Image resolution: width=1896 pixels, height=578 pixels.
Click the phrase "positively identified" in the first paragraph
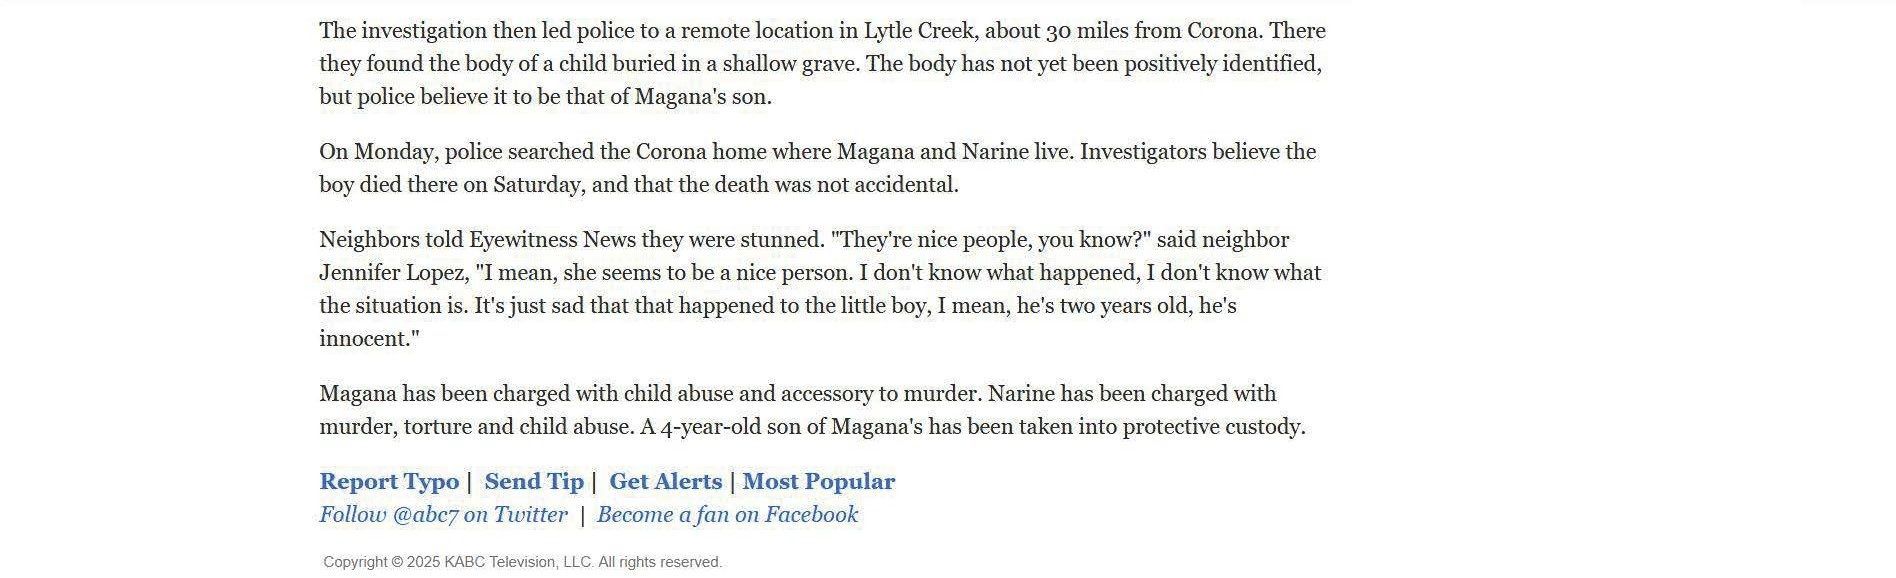click(1221, 64)
